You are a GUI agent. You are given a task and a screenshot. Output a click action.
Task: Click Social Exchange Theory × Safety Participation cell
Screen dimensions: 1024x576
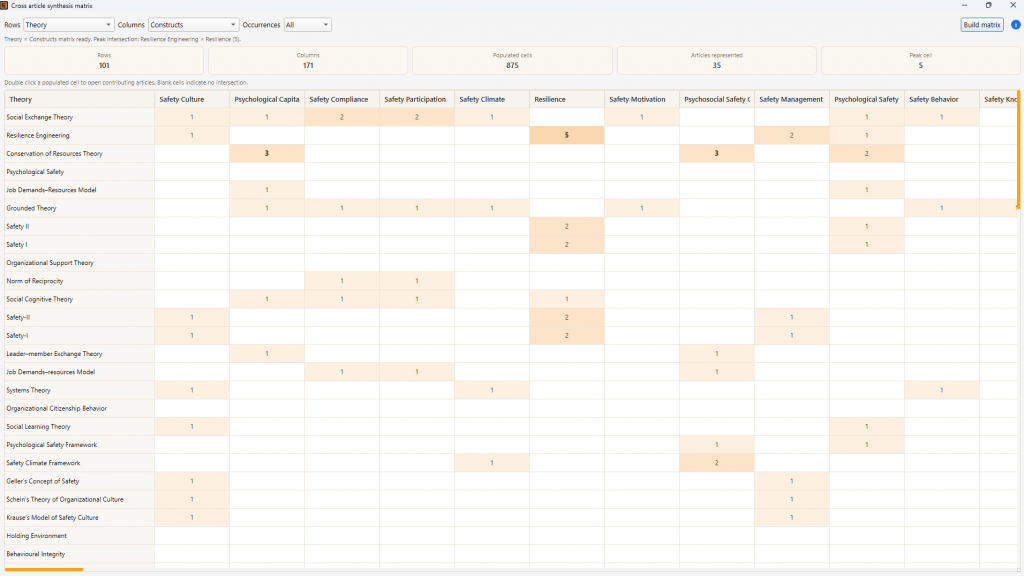[x=417, y=117]
